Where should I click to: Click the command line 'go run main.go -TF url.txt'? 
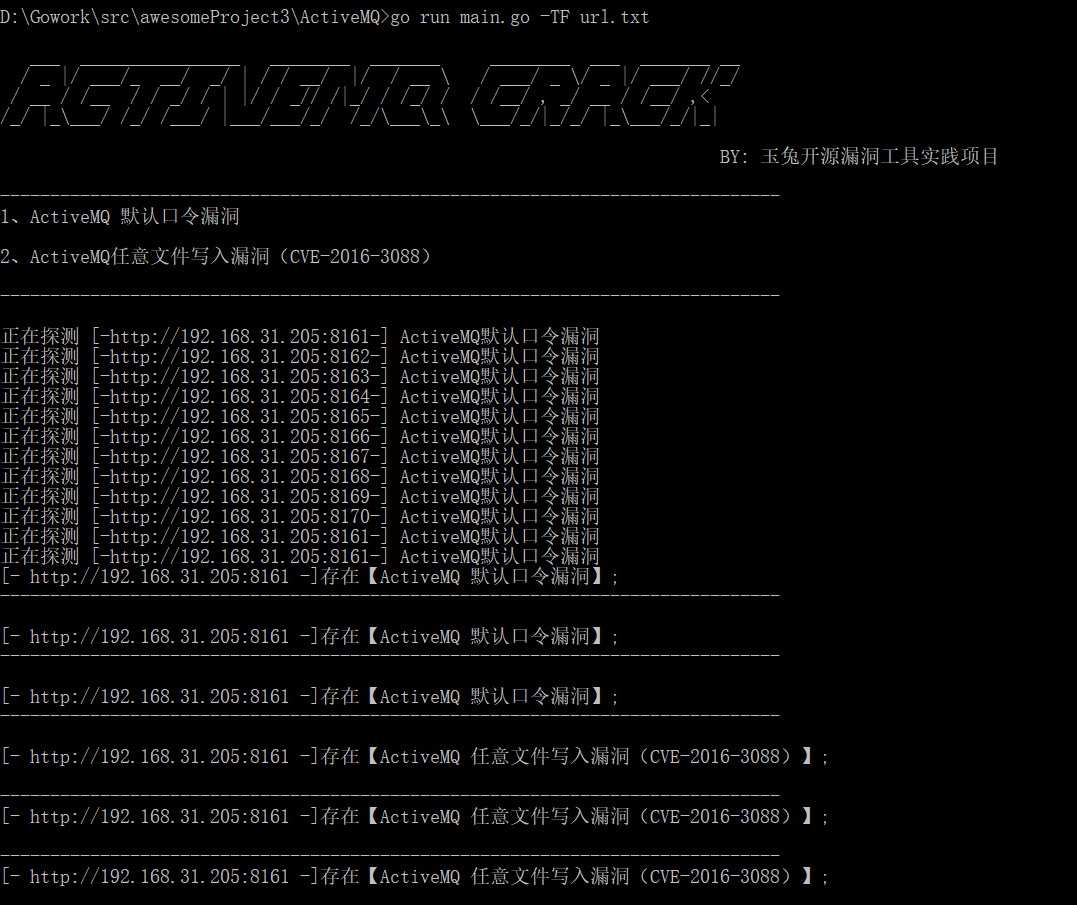pos(519,17)
